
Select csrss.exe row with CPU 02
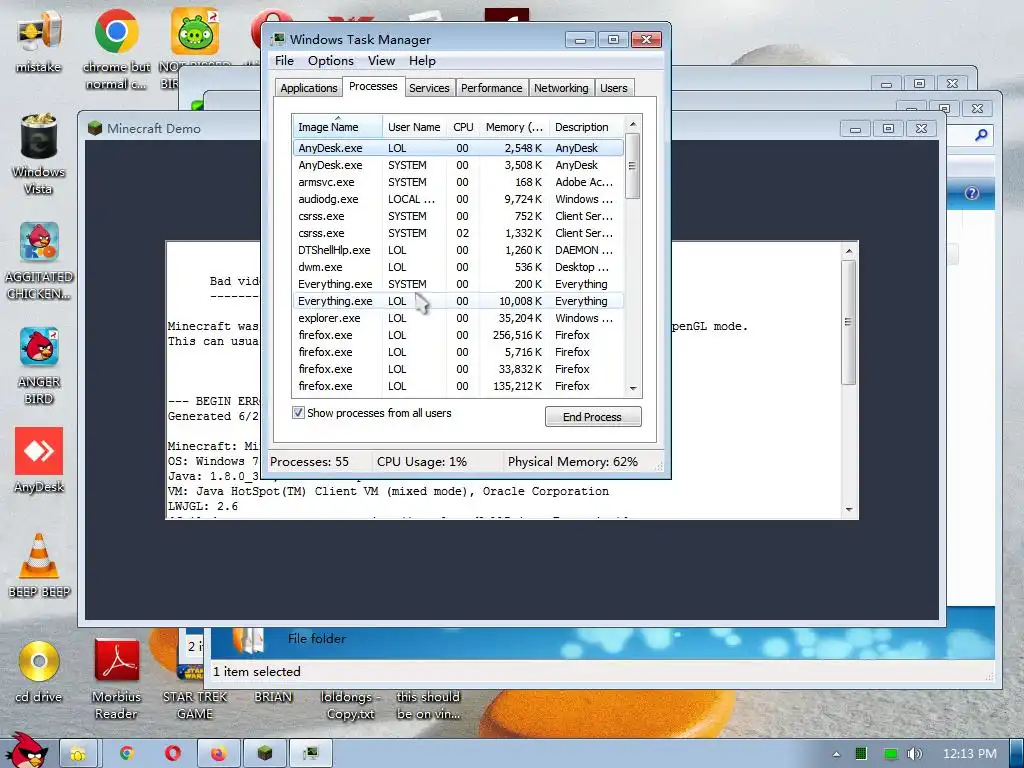(x=458, y=233)
